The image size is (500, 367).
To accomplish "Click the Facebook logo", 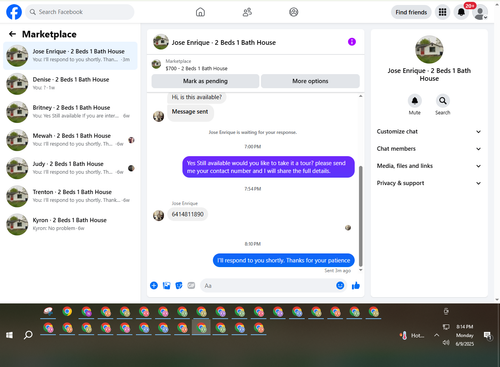I will point(14,12).
